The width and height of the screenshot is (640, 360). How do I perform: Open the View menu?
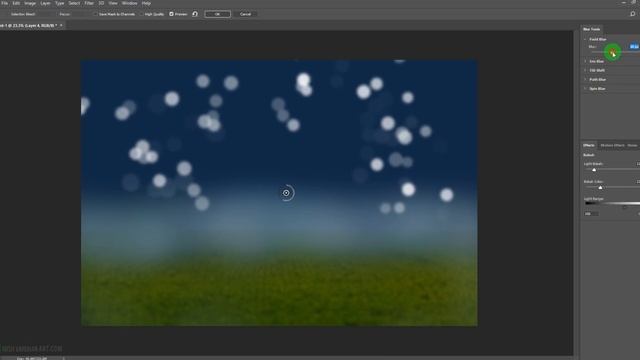[x=113, y=3]
